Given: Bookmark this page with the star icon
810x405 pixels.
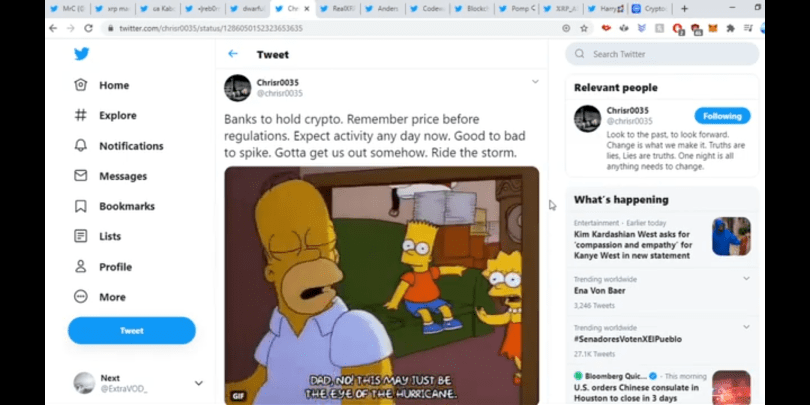Looking at the screenshot, I should pos(584,28).
